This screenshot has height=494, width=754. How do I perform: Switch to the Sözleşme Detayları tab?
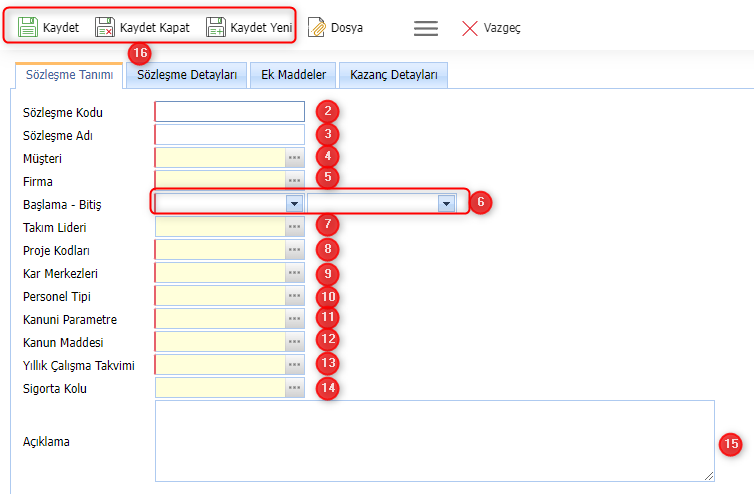187,75
